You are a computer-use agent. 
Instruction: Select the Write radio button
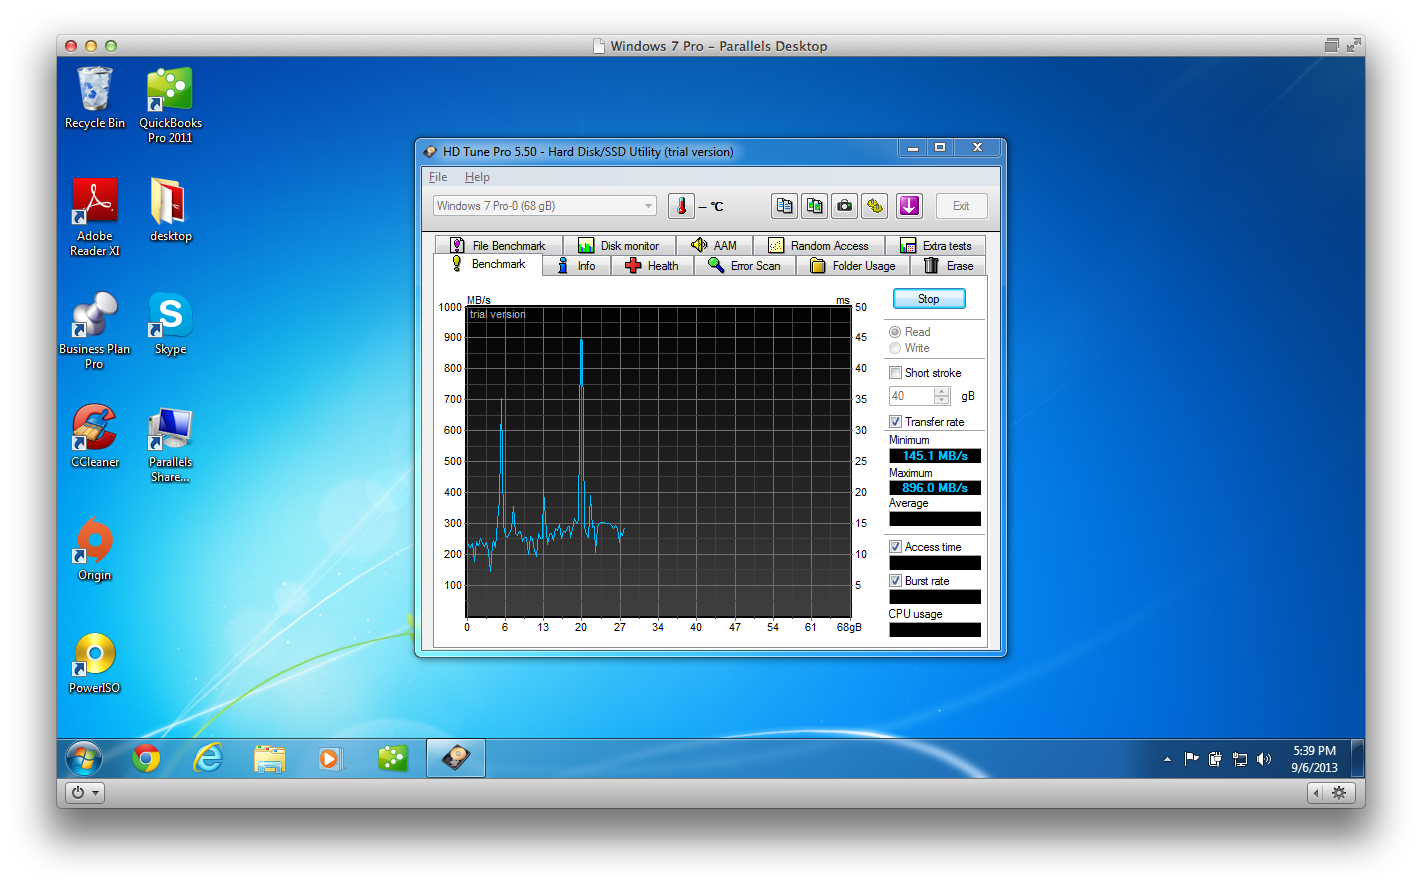pyautogui.click(x=895, y=348)
